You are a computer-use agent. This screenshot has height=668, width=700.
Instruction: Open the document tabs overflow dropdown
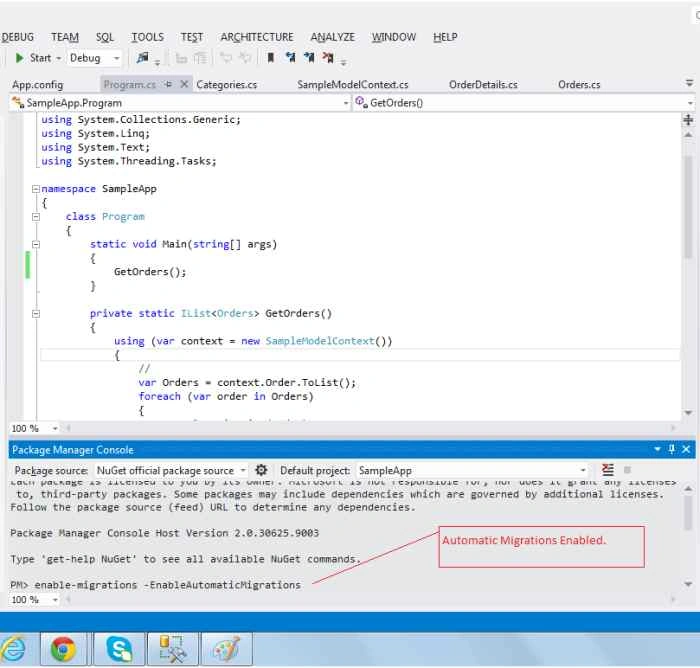pos(689,83)
